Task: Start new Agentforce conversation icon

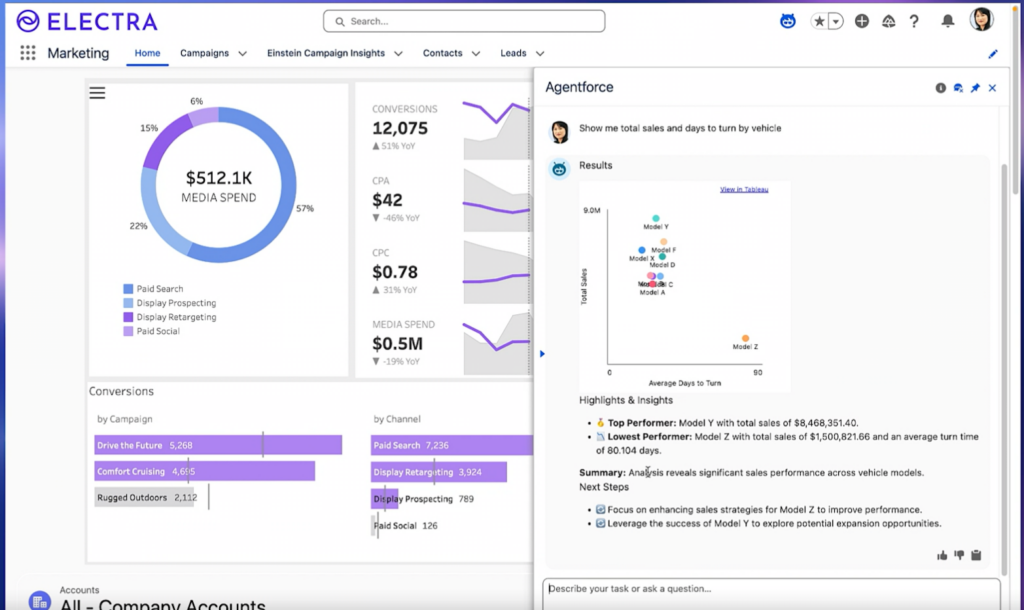Action: click(x=958, y=88)
